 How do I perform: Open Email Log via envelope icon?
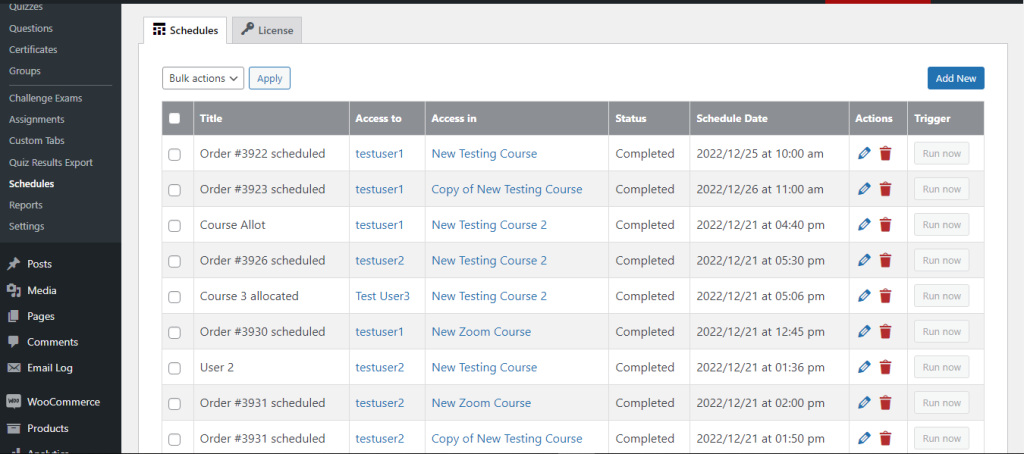click(x=13, y=368)
